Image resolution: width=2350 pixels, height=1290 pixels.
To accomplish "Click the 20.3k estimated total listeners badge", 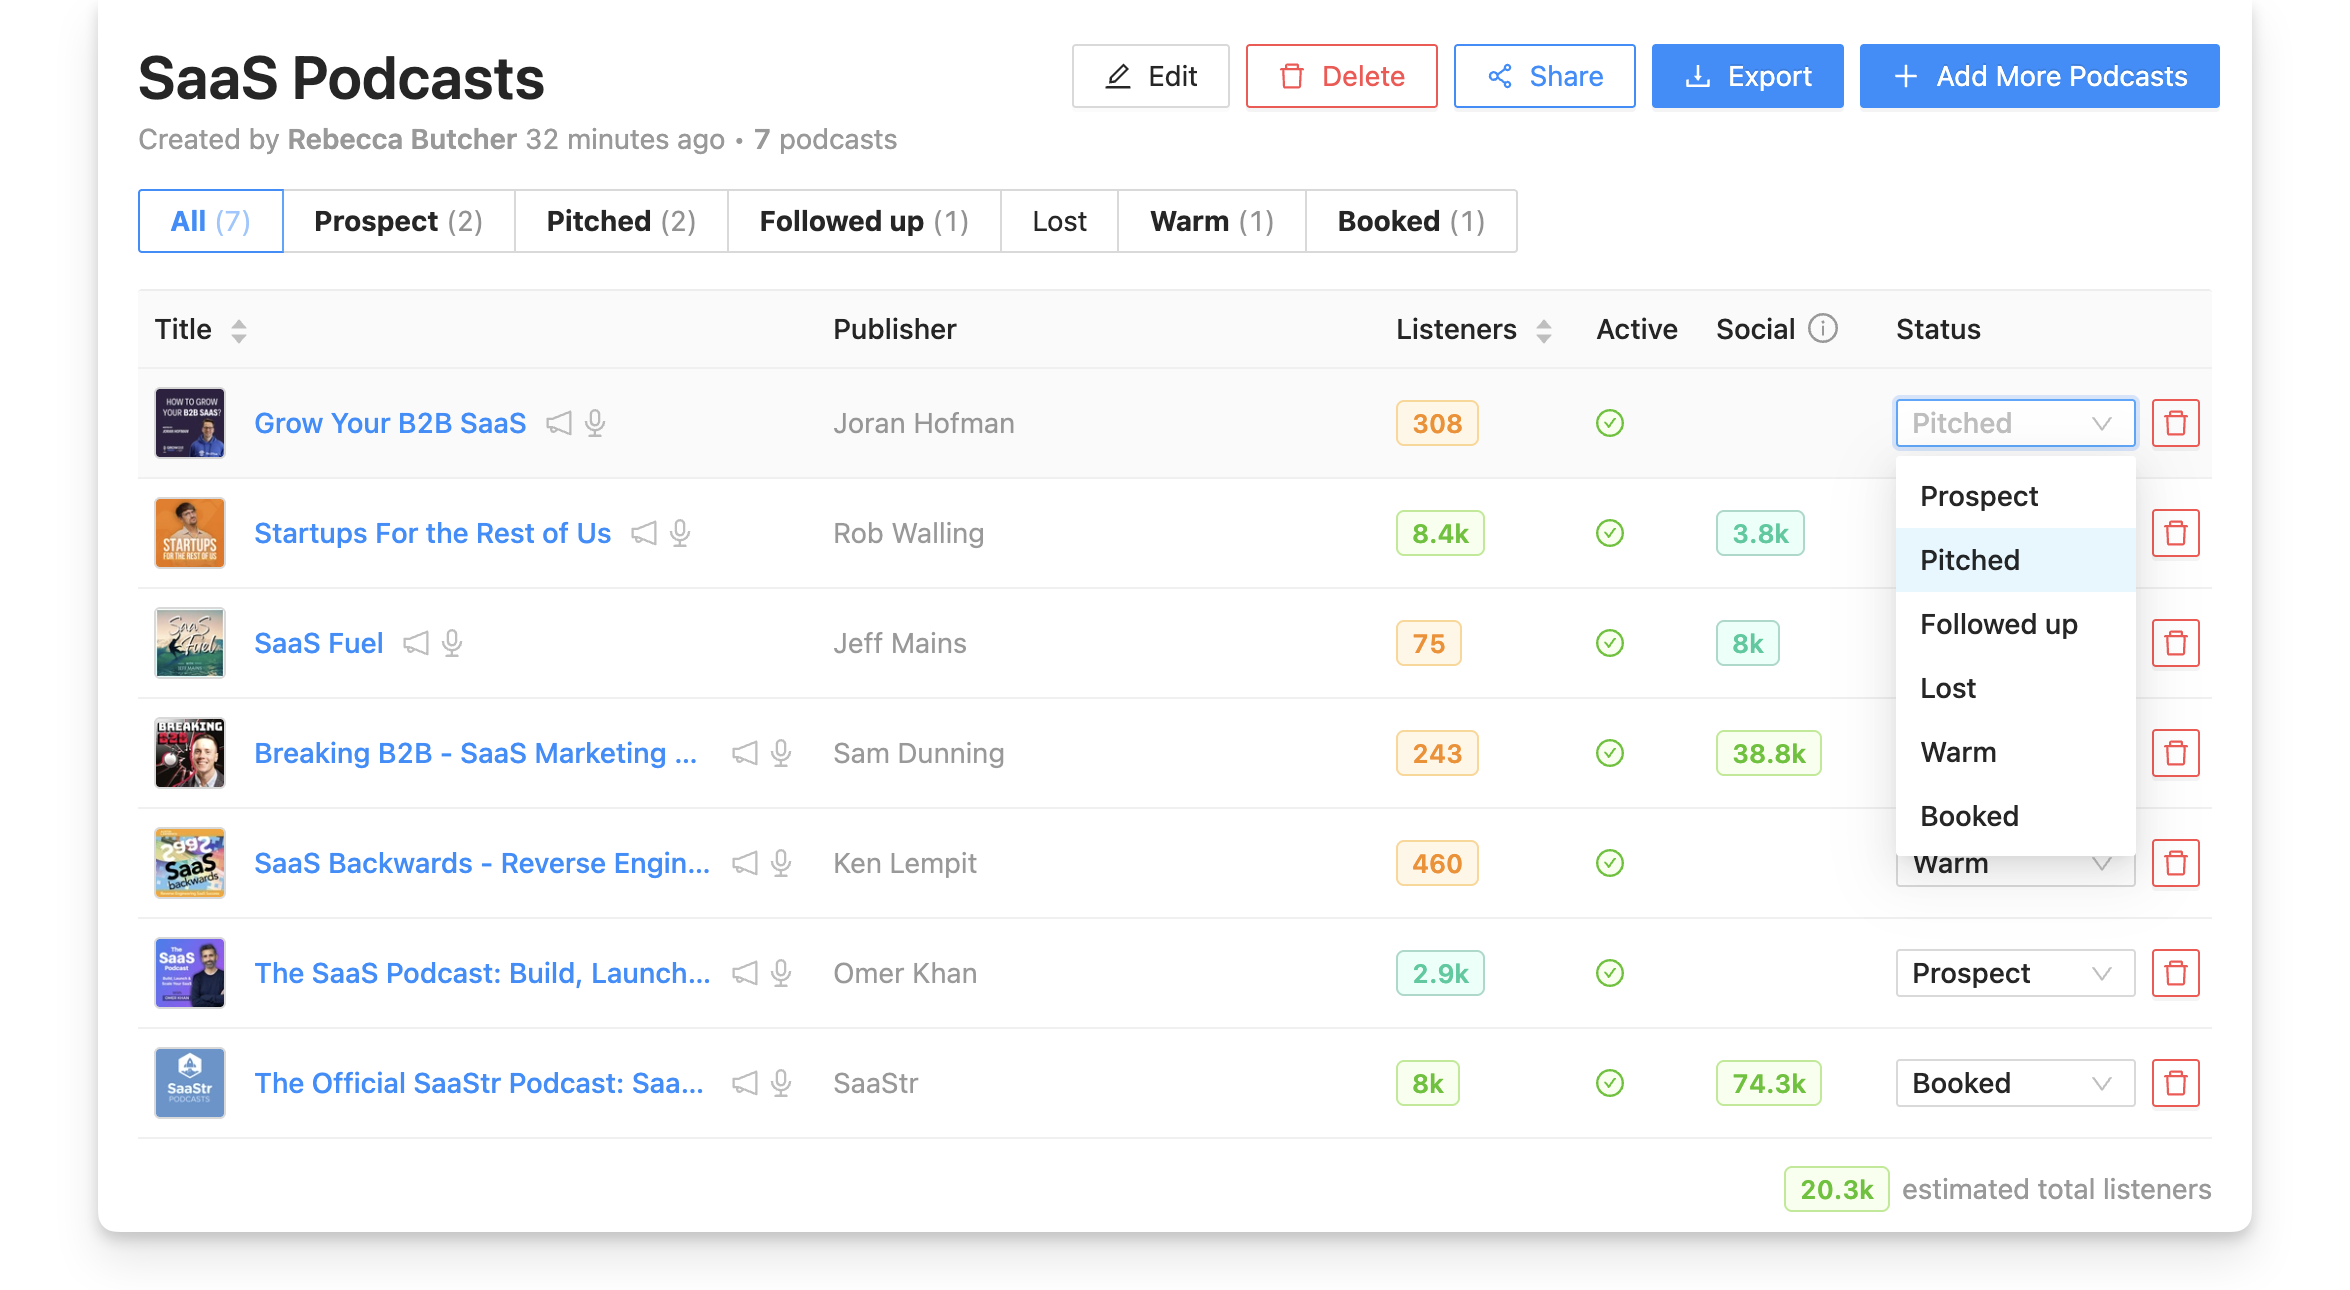I will (x=1836, y=1189).
